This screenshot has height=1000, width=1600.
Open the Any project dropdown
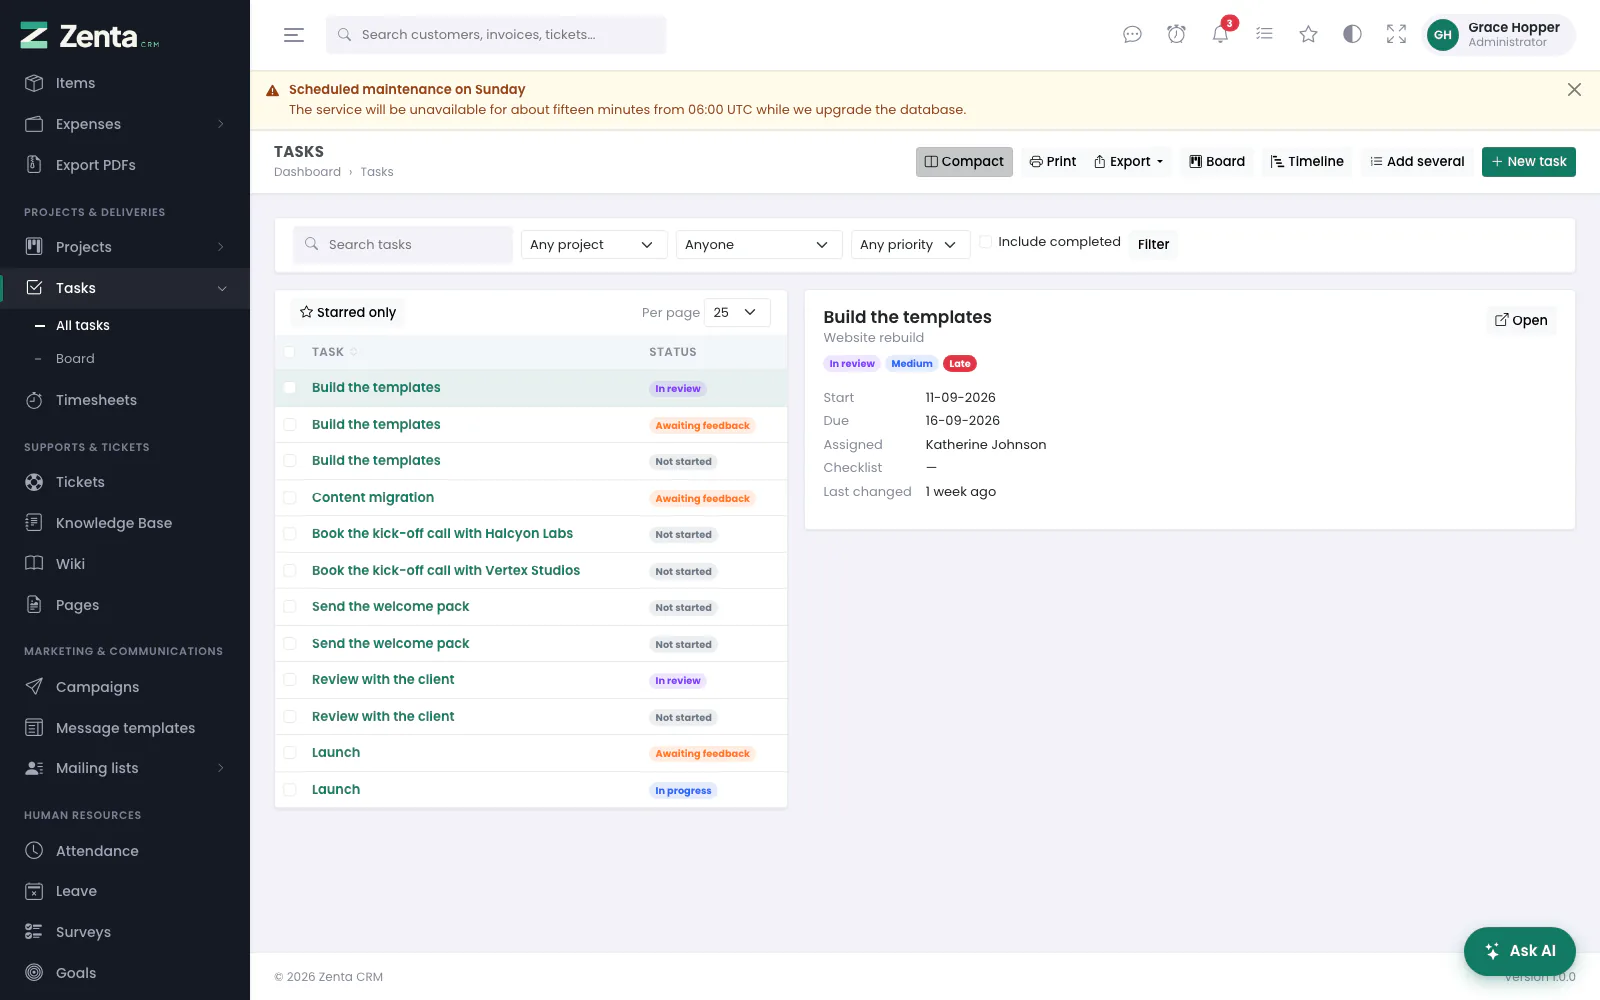click(594, 245)
